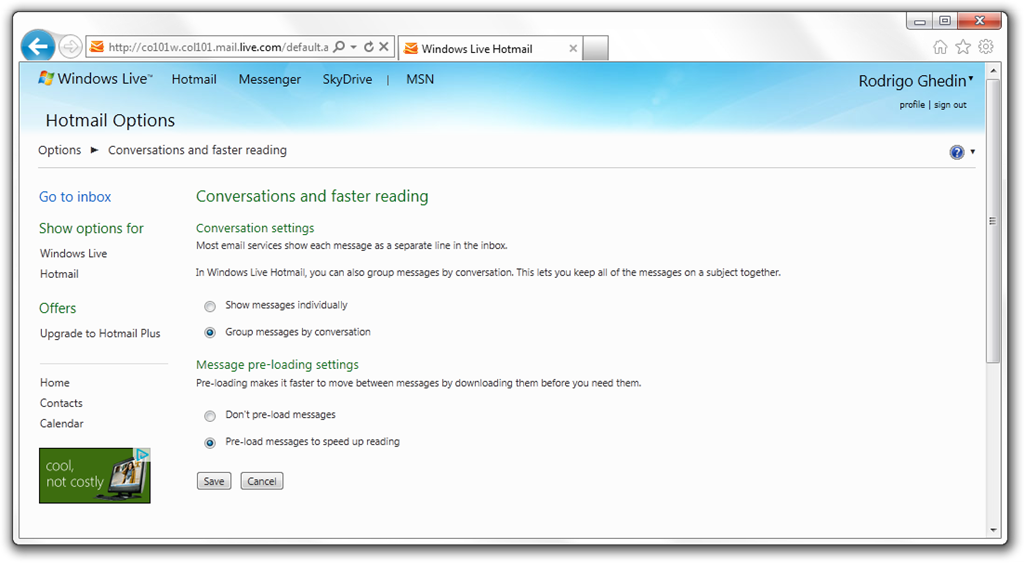Click the search magnifier in address bar
This screenshot has height=563, width=1024.
pos(339,47)
